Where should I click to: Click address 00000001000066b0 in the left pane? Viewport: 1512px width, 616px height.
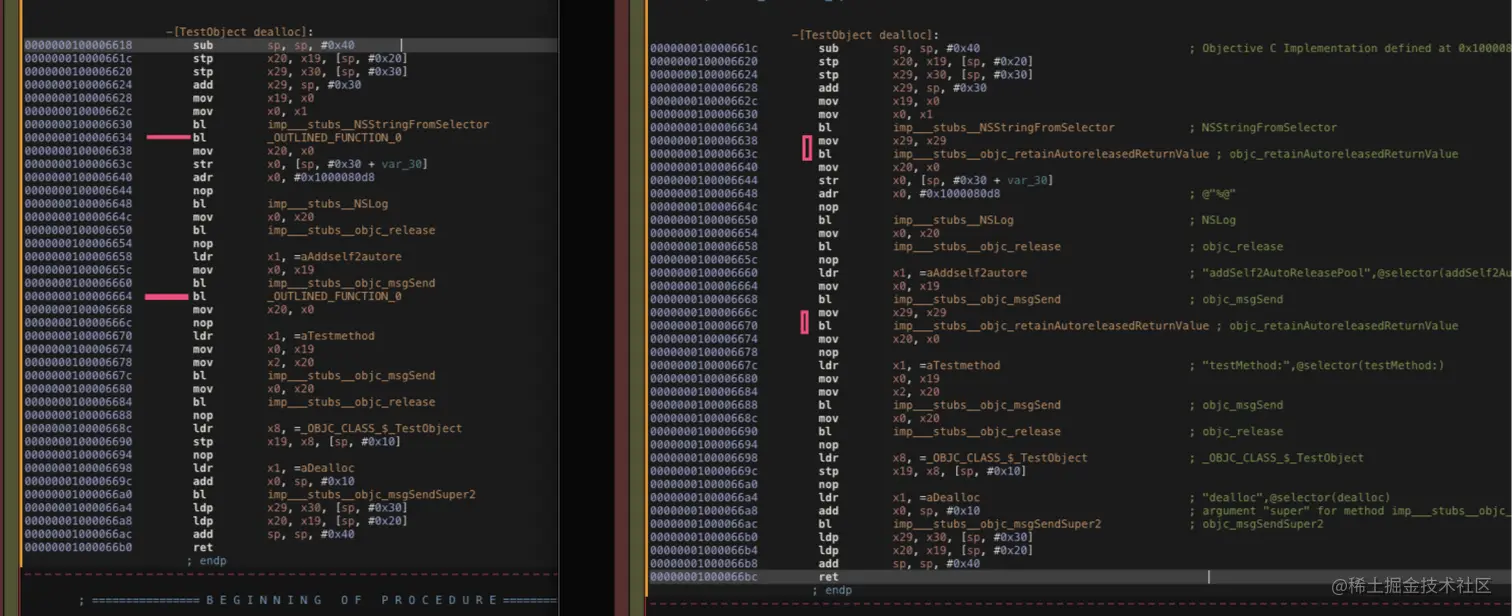tap(78, 547)
